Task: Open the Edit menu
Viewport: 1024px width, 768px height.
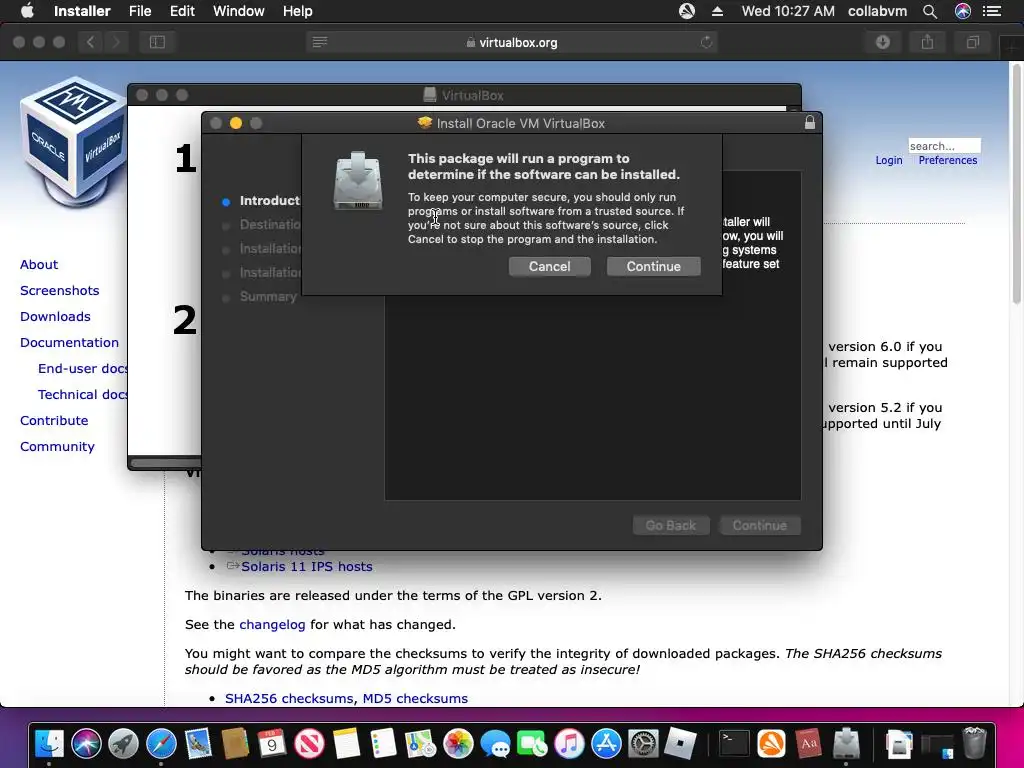Action: (182, 11)
